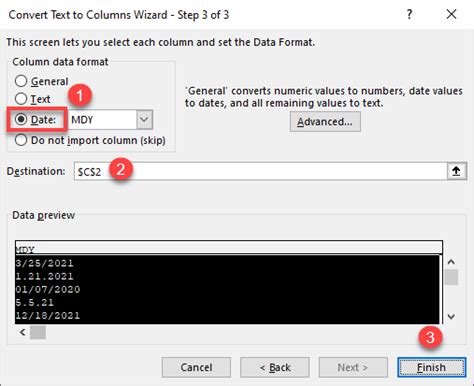Click the 1.21.2021 preview row

(x=227, y=276)
